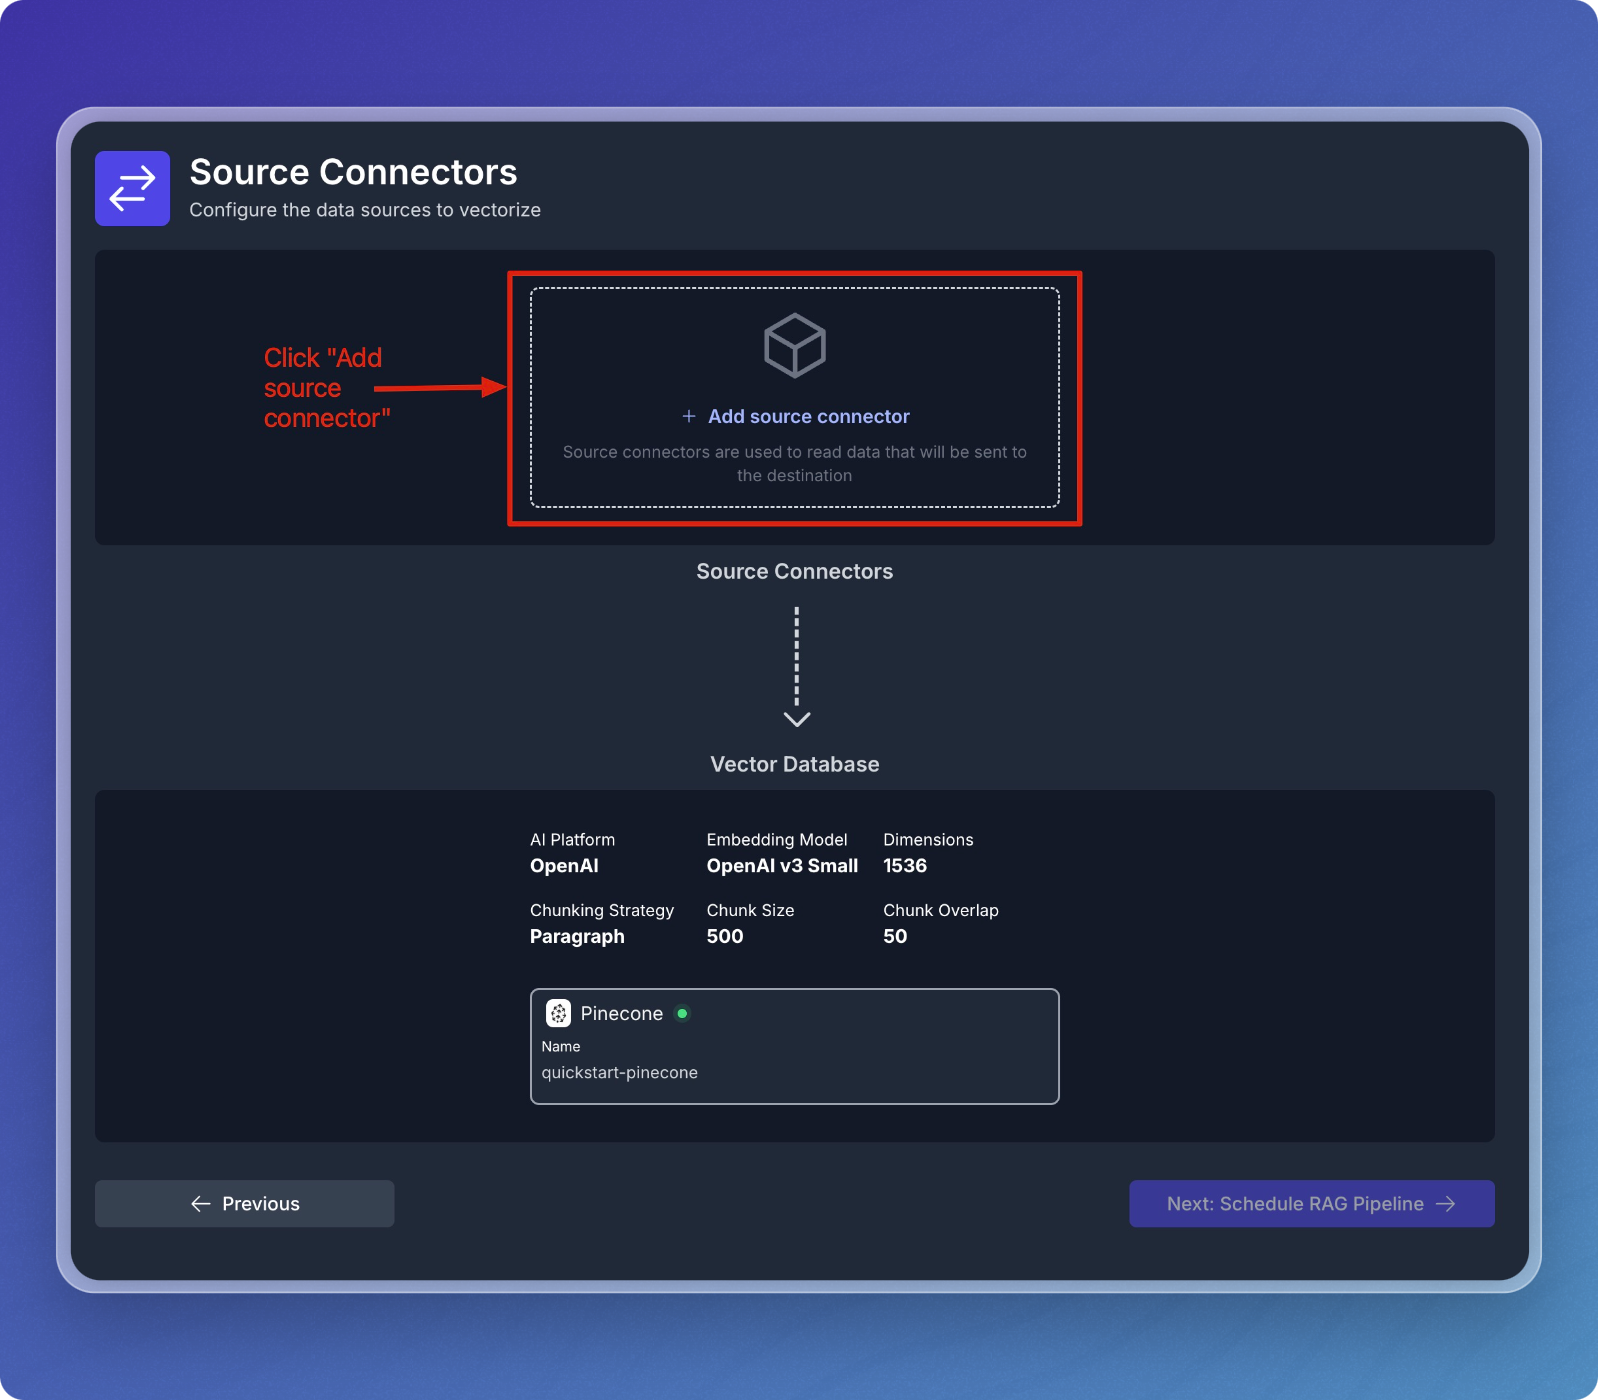Click the Source Connectors swap-arrows header icon
Viewport: 1598px width, 1400px height.
click(132, 188)
